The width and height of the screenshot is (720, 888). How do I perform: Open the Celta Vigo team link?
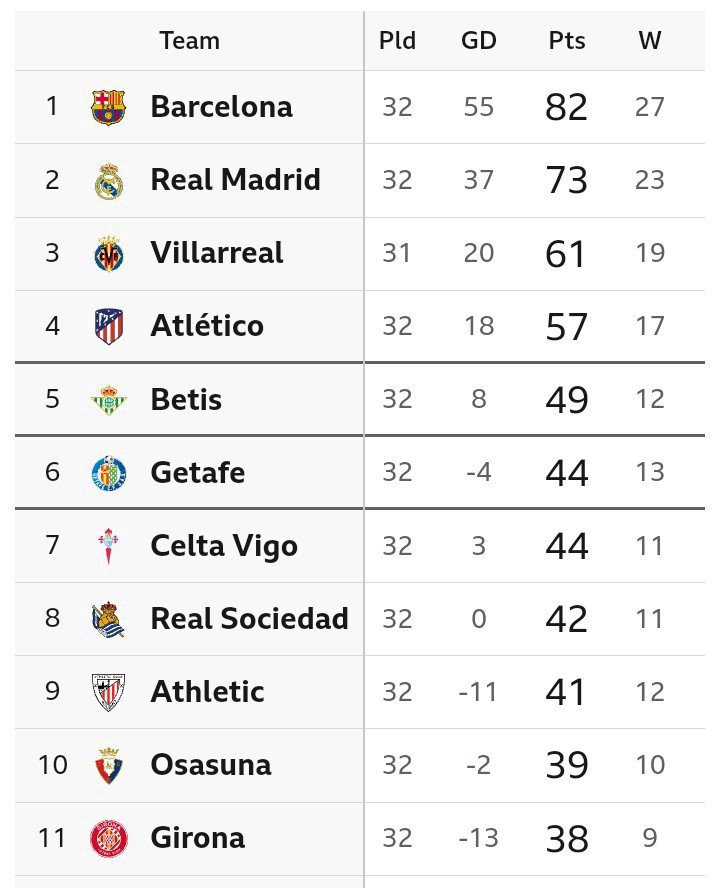(224, 546)
